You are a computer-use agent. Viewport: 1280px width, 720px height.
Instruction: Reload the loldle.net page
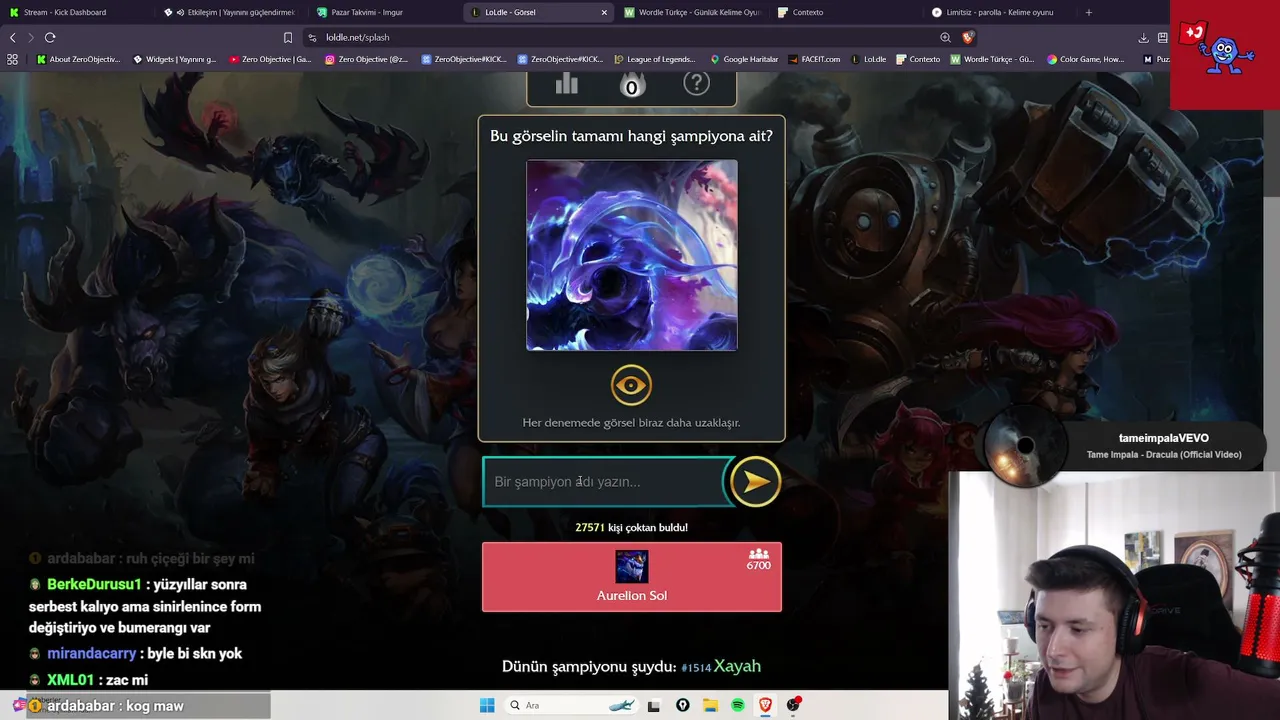(50, 37)
